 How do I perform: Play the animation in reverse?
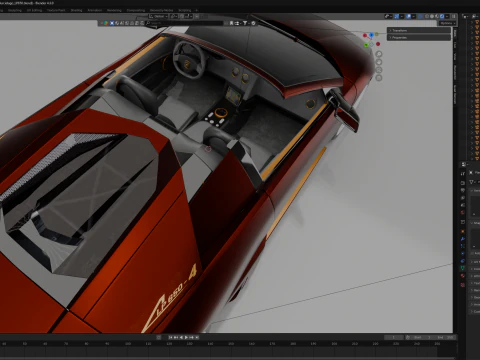pyautogui.click(x=181, y=337)
